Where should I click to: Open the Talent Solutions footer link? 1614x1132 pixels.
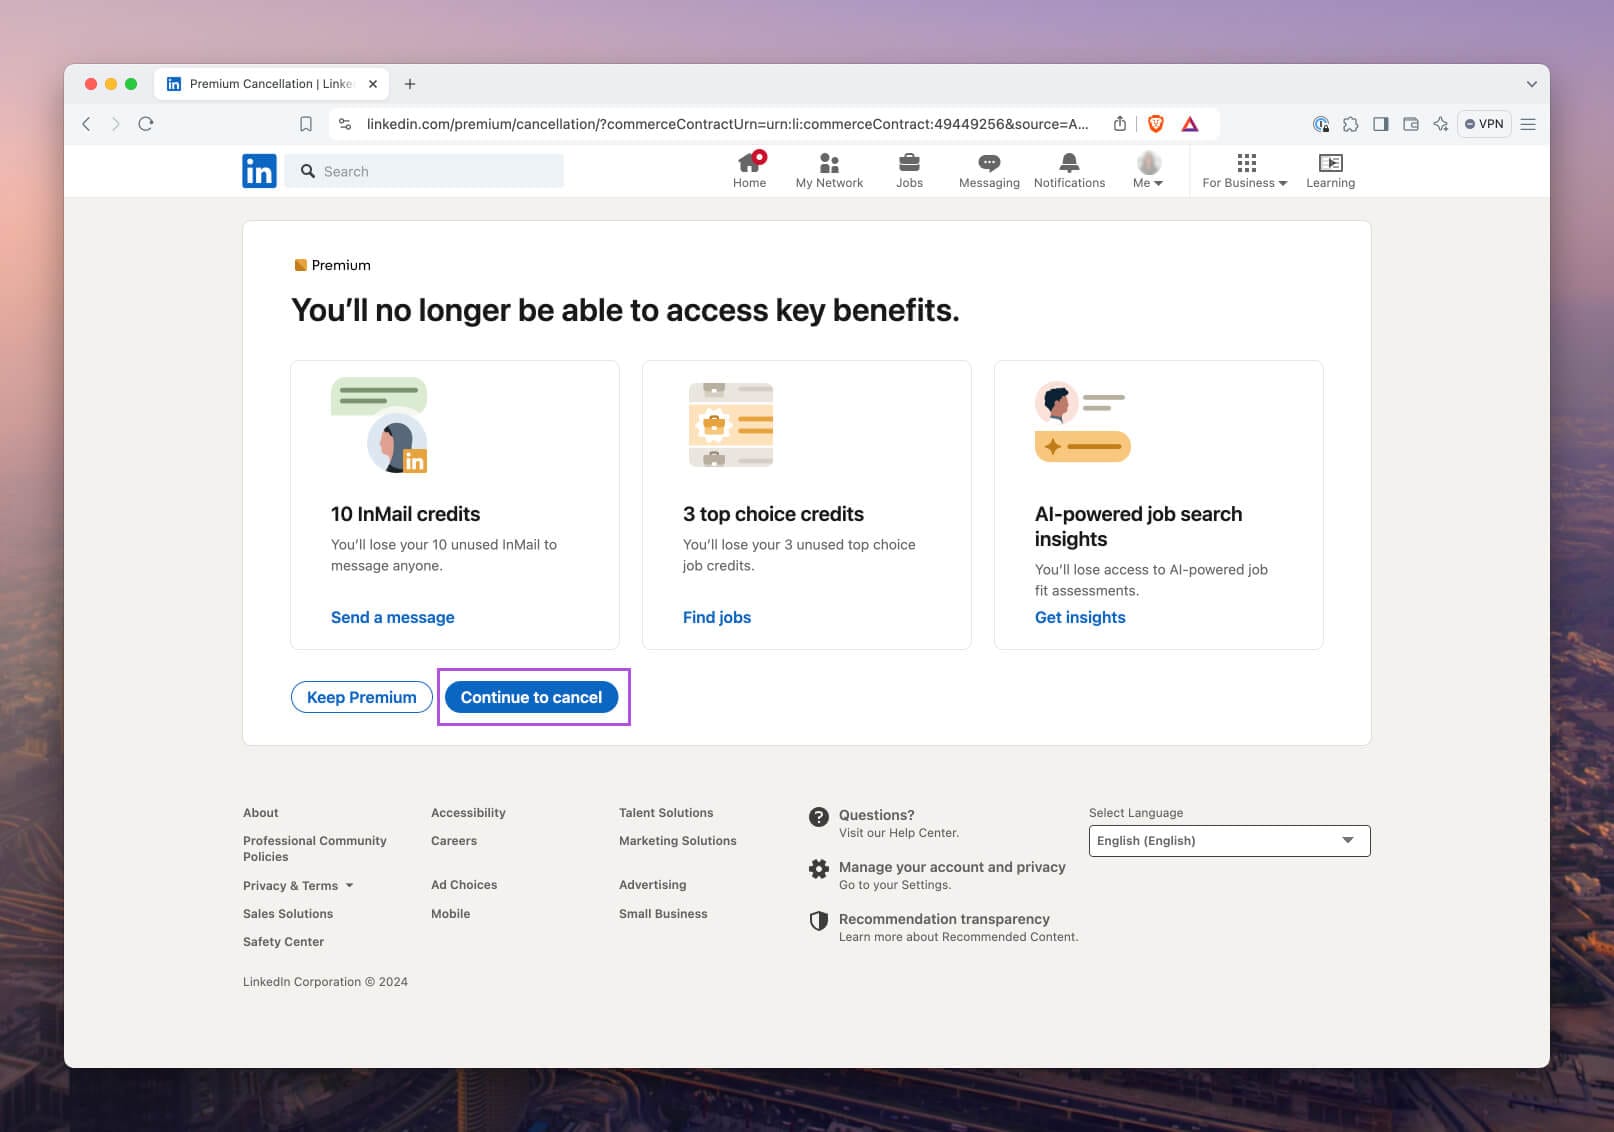pos(666,813)
